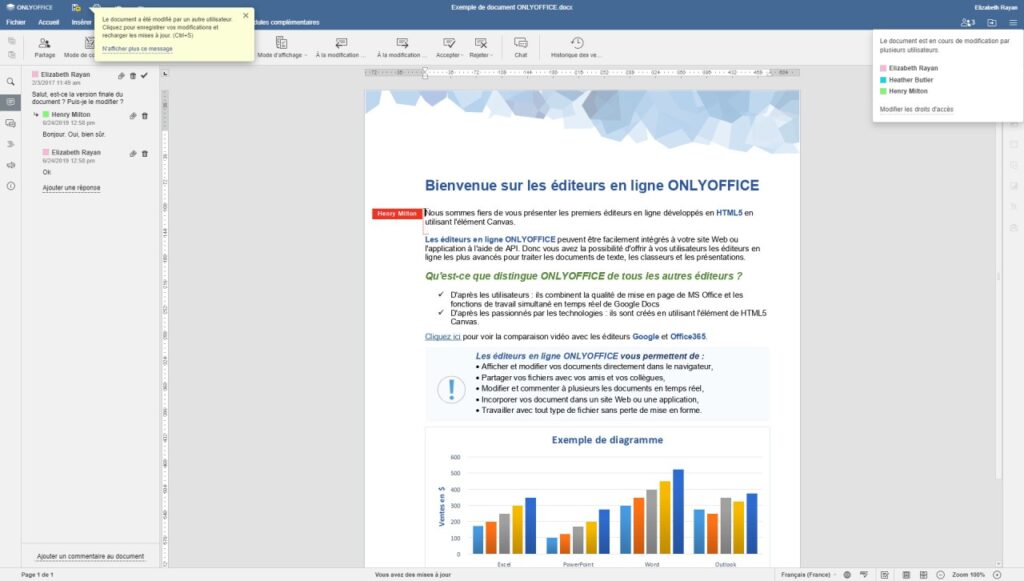1024x581 pixels.
Task: Click the ONLYOFFICE logo
Action: pyautogui.click(x=30, y=7)
